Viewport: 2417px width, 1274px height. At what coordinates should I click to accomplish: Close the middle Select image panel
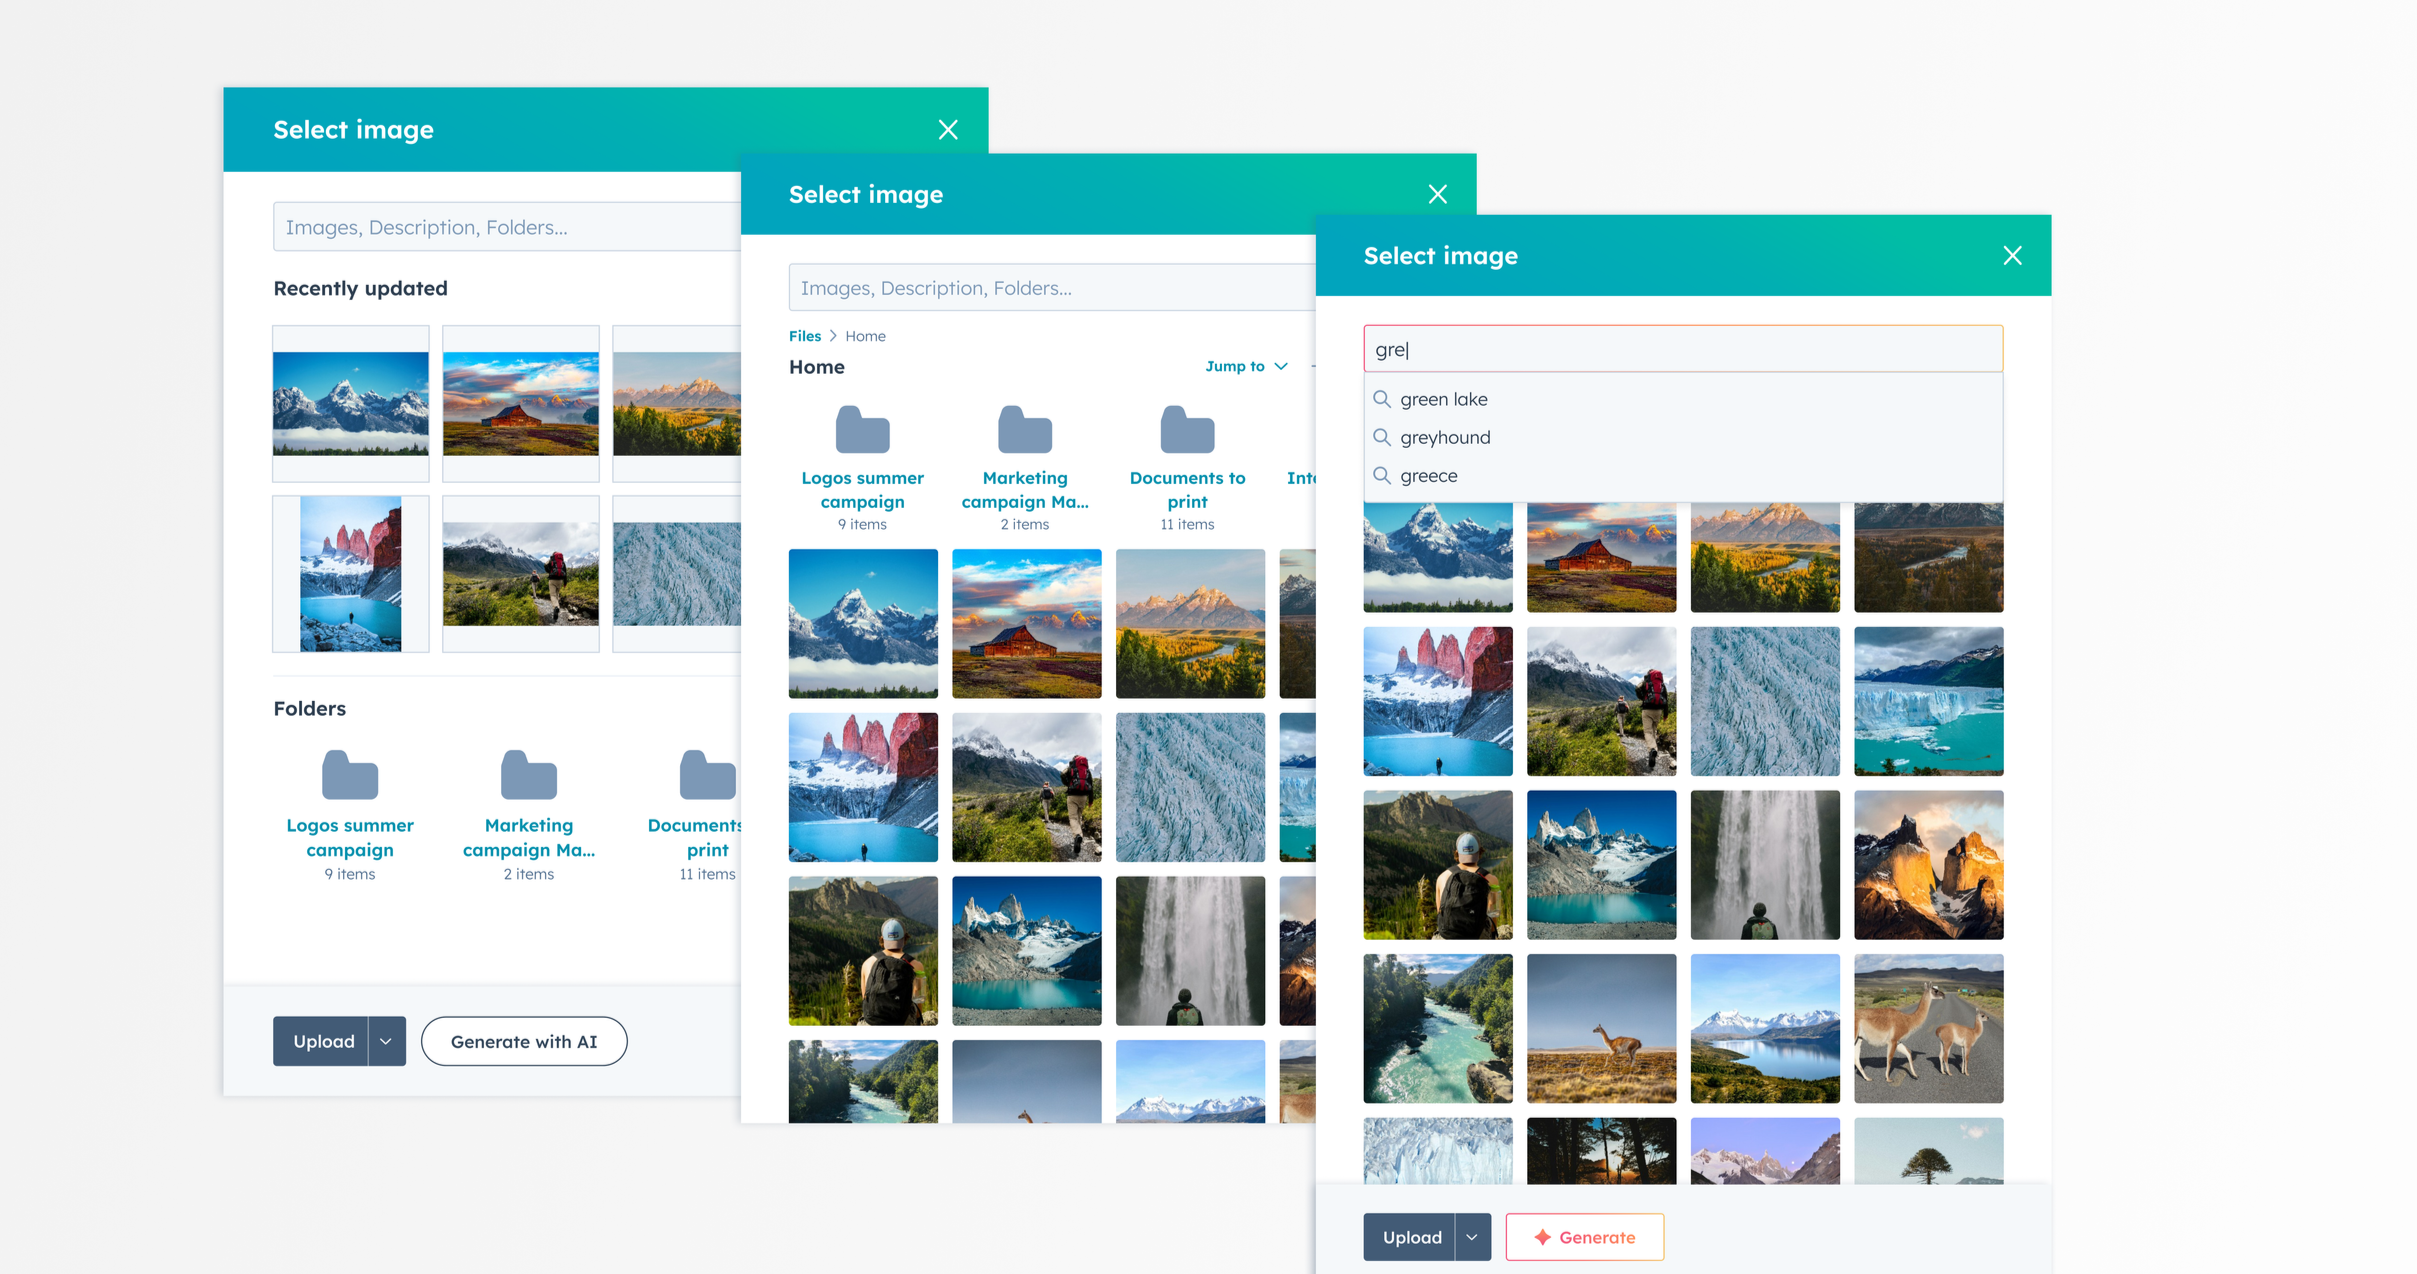(1437, 195)
